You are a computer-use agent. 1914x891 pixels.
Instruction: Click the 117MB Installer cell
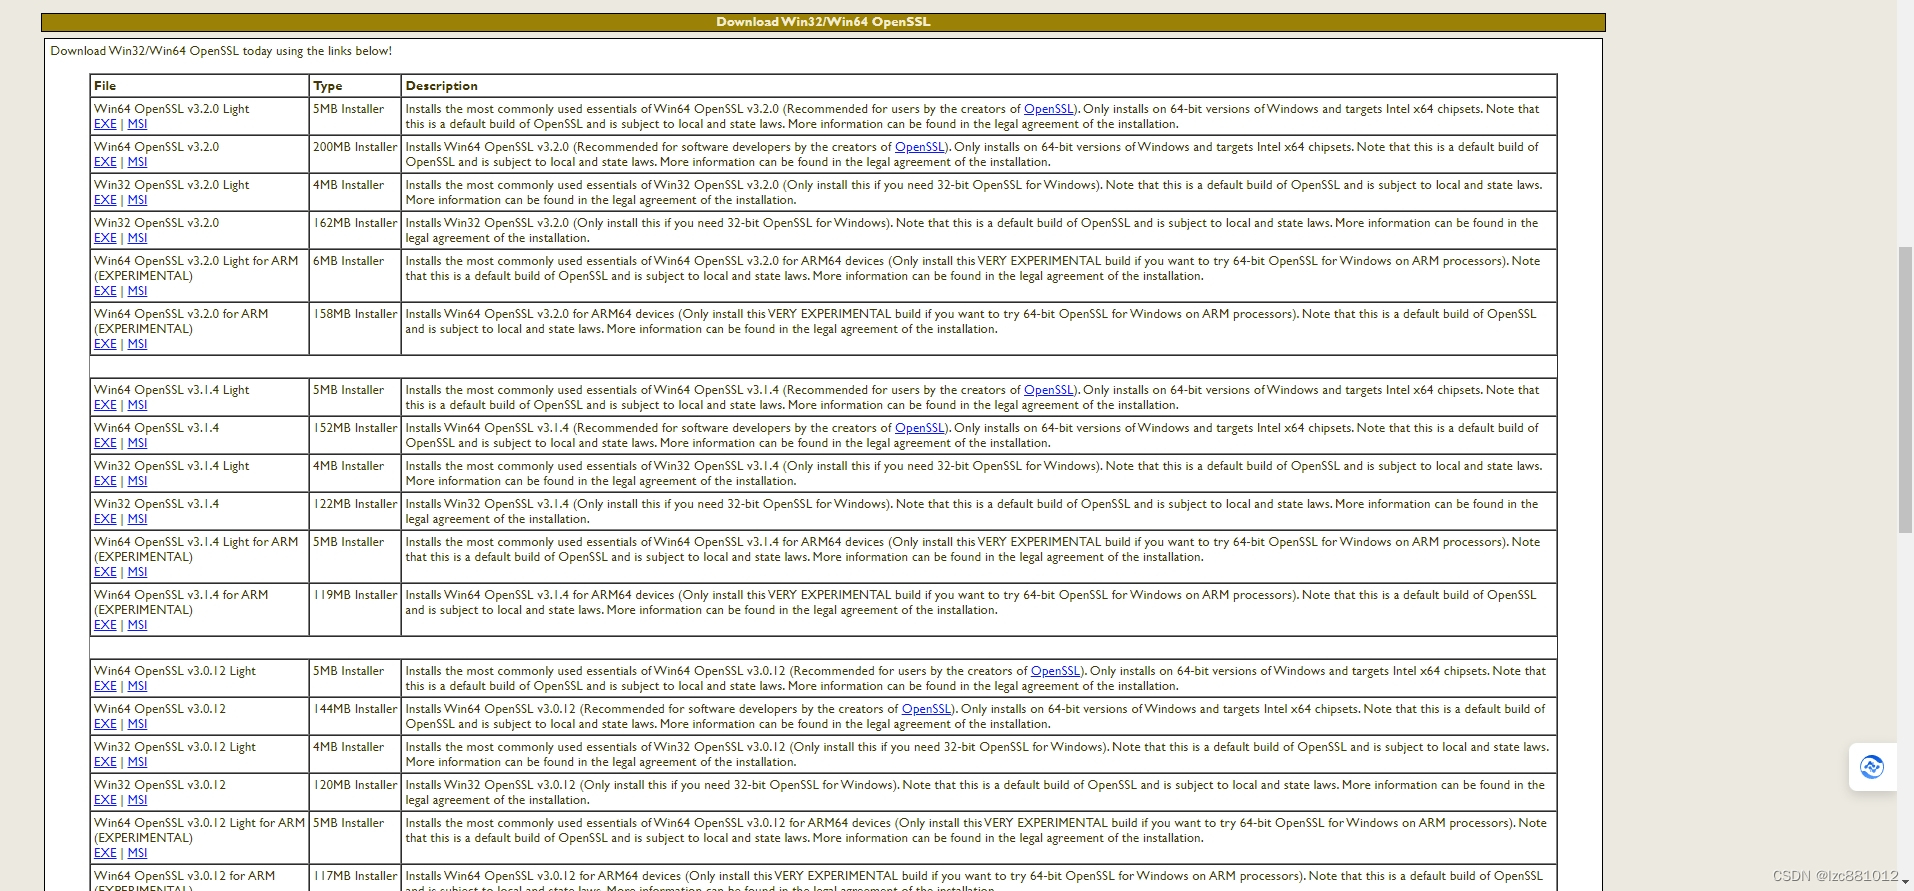(x=355, y=878)
